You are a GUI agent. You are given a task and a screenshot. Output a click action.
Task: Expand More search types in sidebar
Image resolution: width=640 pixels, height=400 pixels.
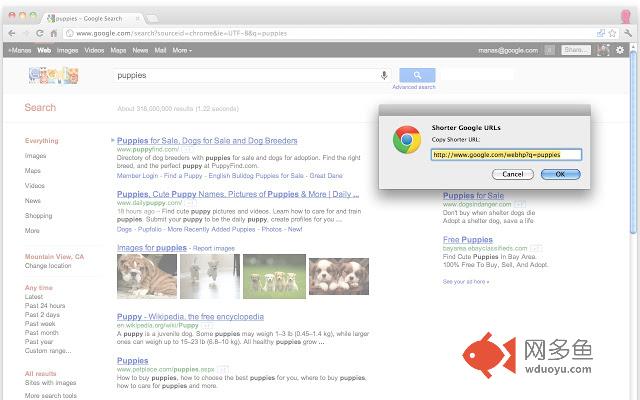[32, 231]
